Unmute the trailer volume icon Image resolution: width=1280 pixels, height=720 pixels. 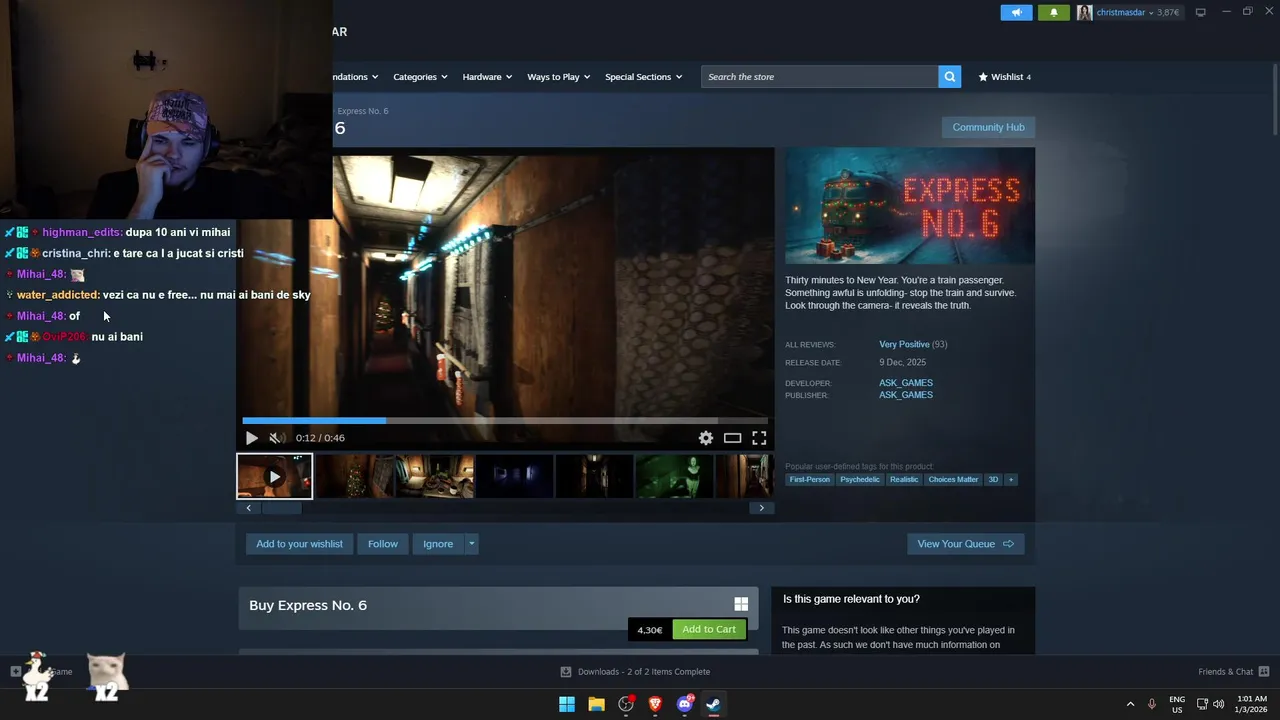pyautogui.click(x=275, y=438)
